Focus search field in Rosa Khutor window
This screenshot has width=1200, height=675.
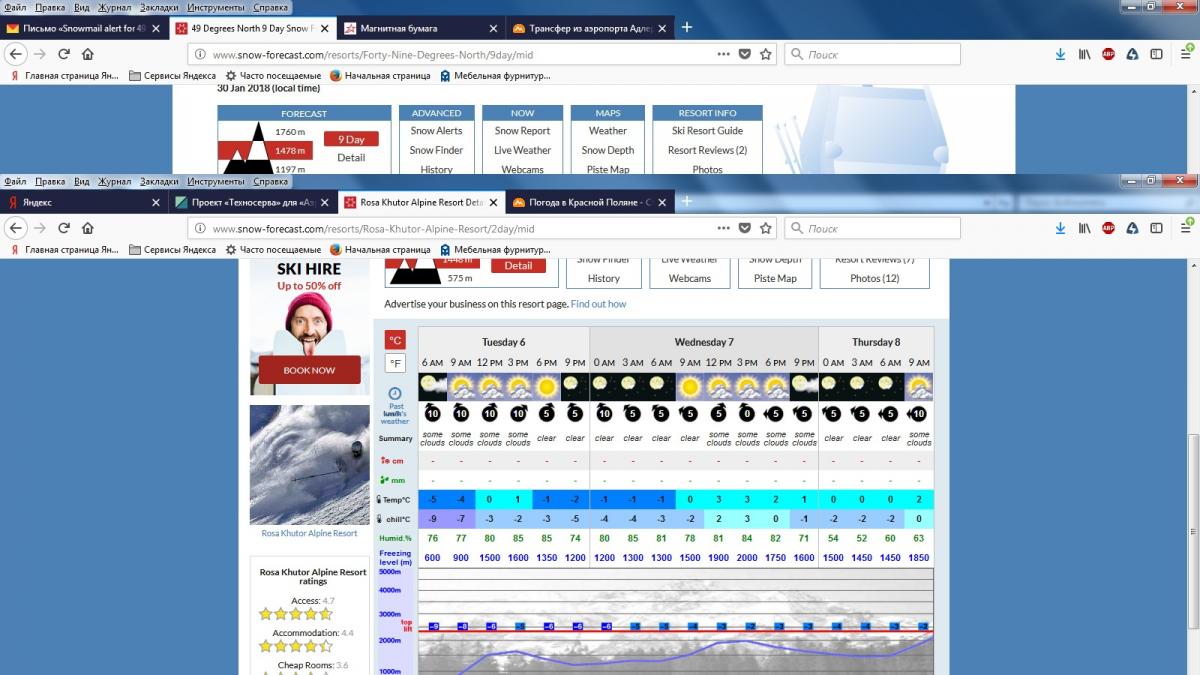tap(872, 228)
